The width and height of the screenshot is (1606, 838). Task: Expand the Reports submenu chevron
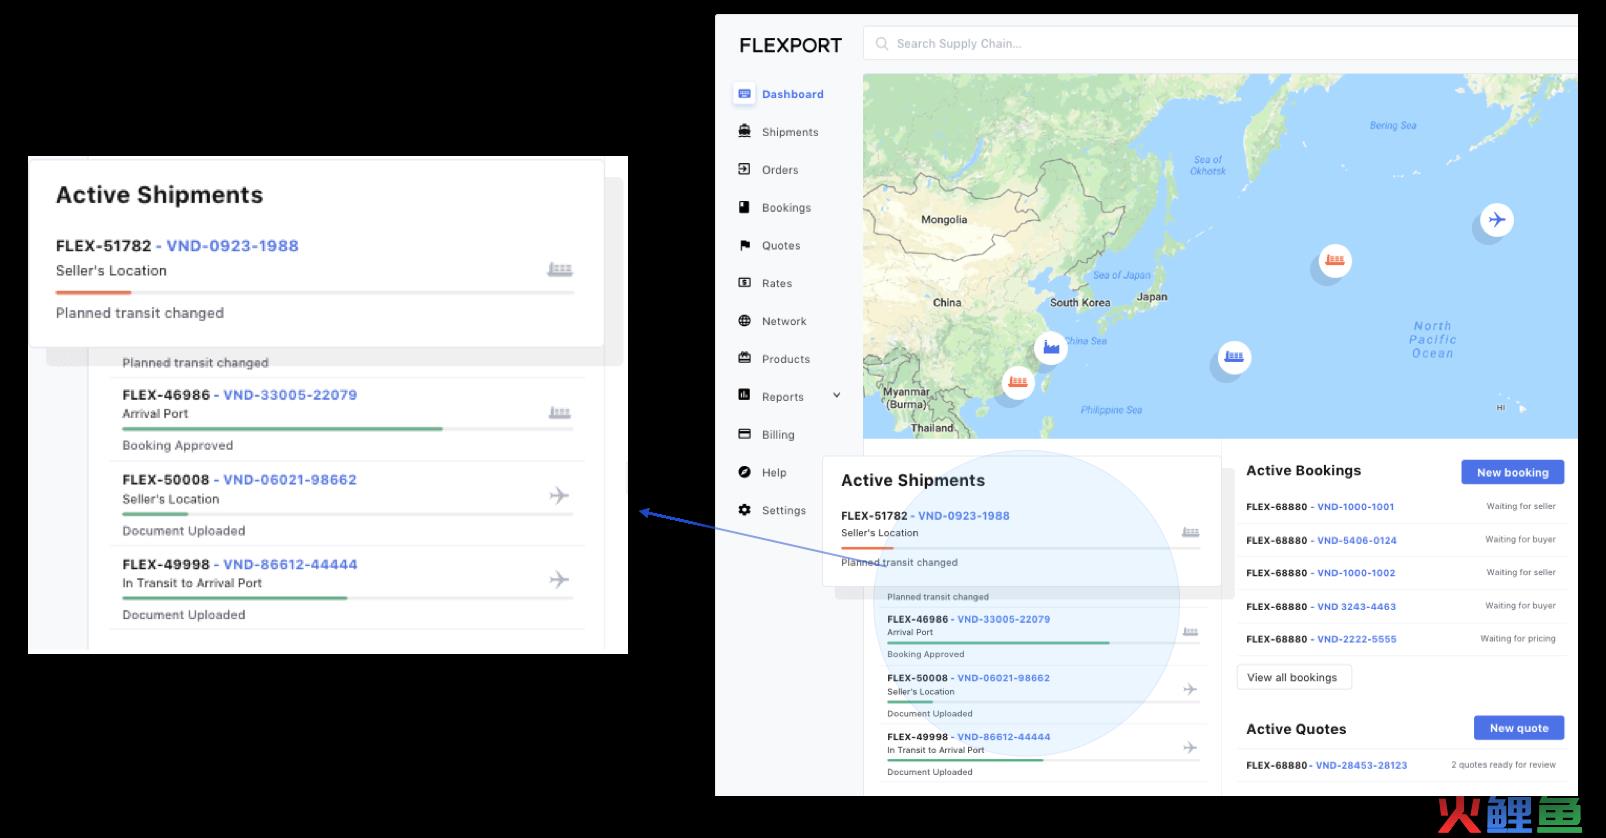pyautogui.click(x=837, y=396)
